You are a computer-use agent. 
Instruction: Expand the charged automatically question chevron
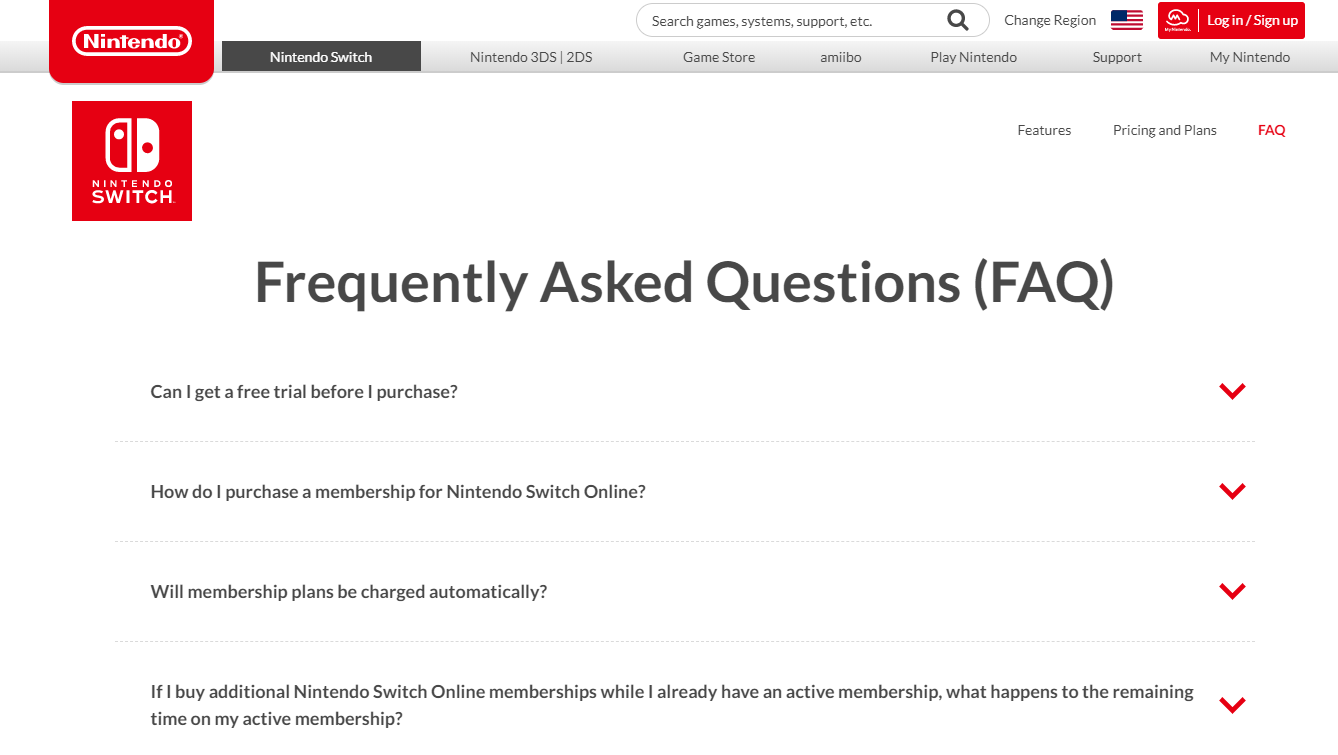(x=1232, y=591)
